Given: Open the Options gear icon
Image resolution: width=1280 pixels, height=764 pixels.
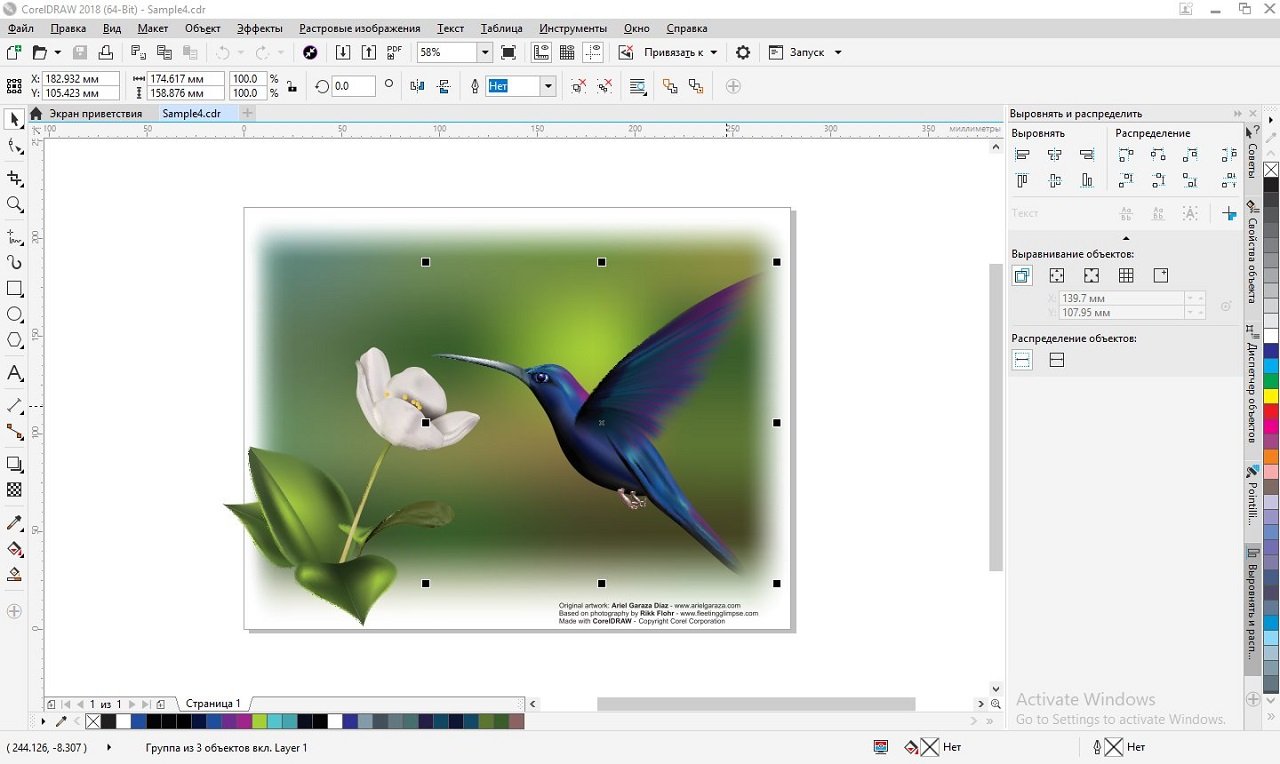Looking at the screenshot, I should (743, 52).
